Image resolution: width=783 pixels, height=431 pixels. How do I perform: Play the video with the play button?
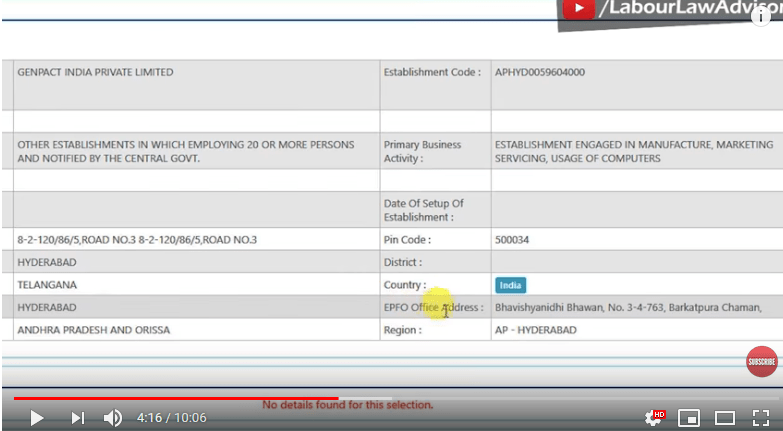tap(36, 418)
